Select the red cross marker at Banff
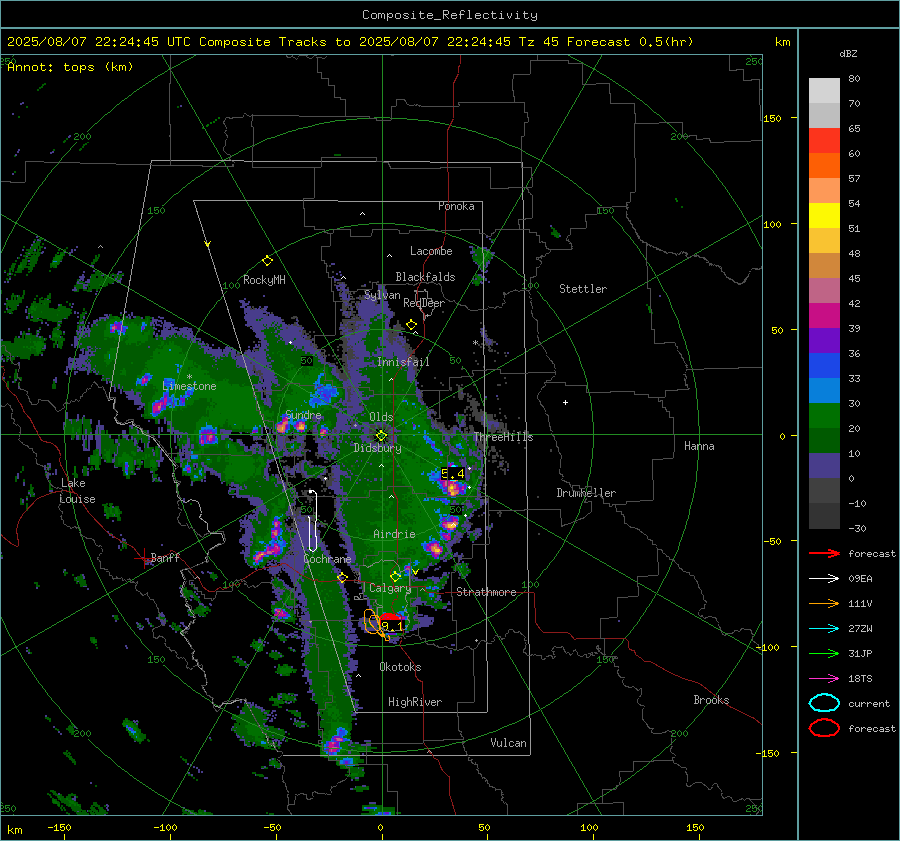 (x=143, y=558)
